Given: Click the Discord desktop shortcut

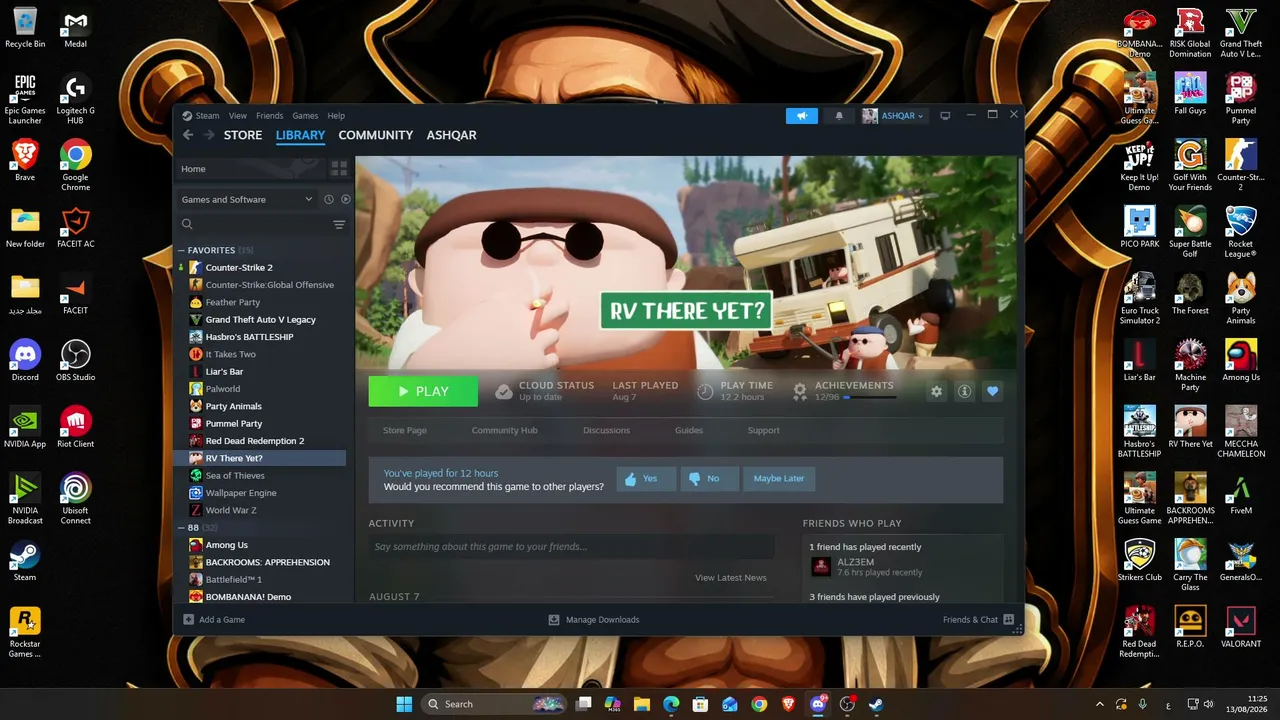Looking at the screenshot, I should point(25,361).
